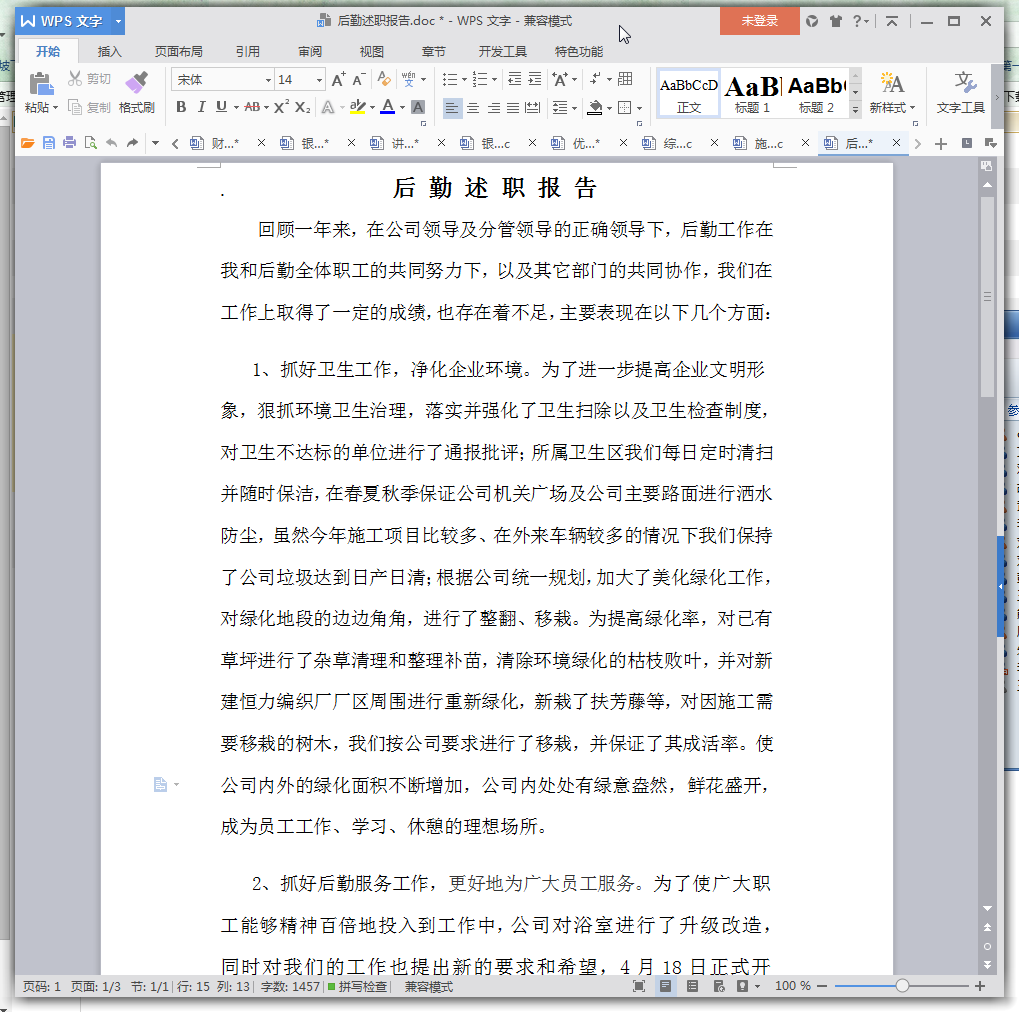Click the Clear Formatting eraser icon

click(384, 79)
